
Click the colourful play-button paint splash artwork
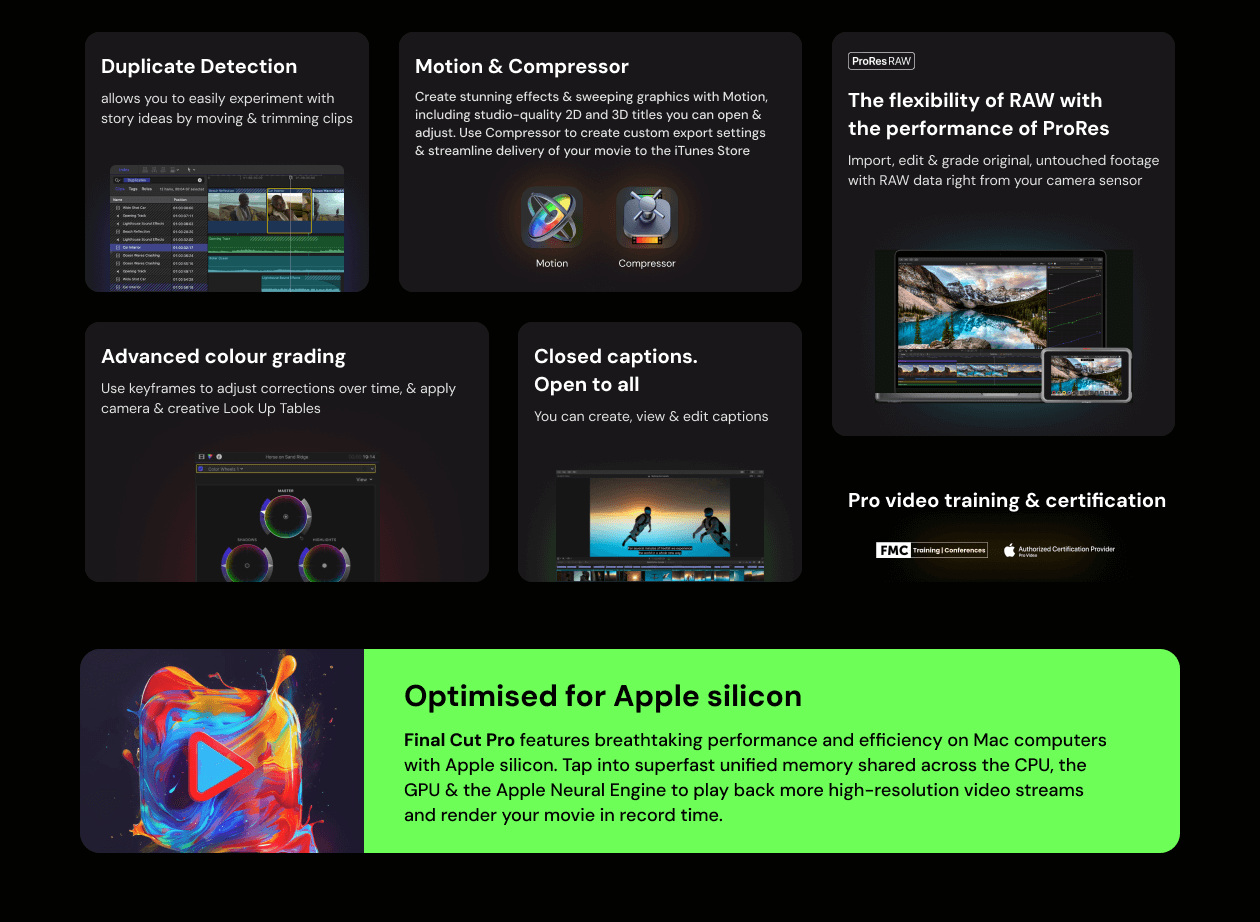(222, 751)
